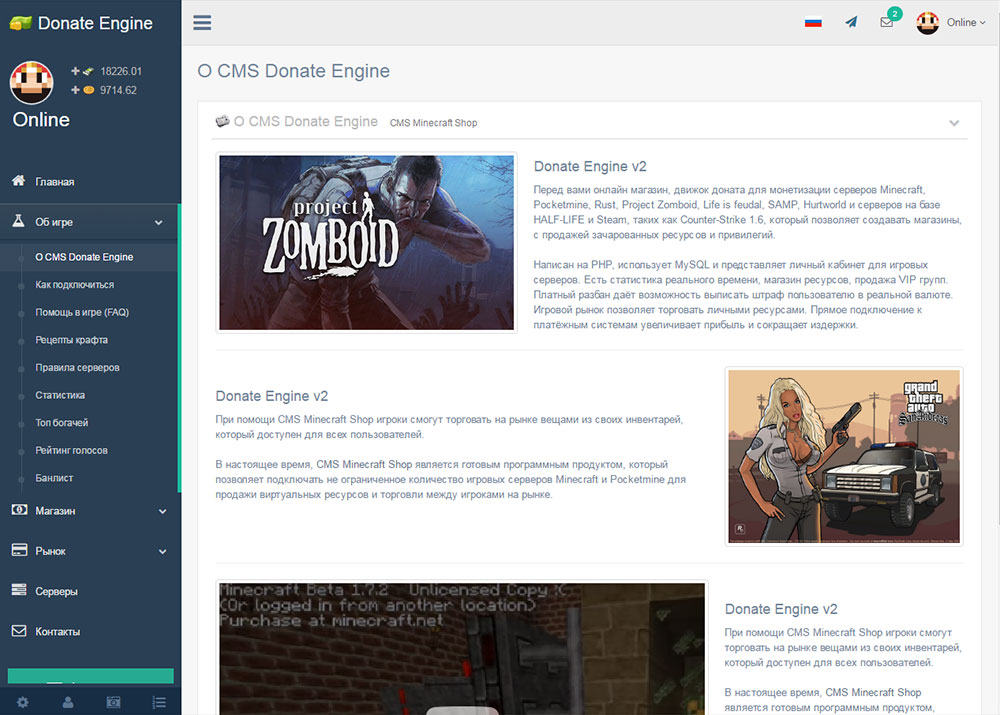Go to Рецепты крафта link
1000x715 pixels.
pos(71,340)
